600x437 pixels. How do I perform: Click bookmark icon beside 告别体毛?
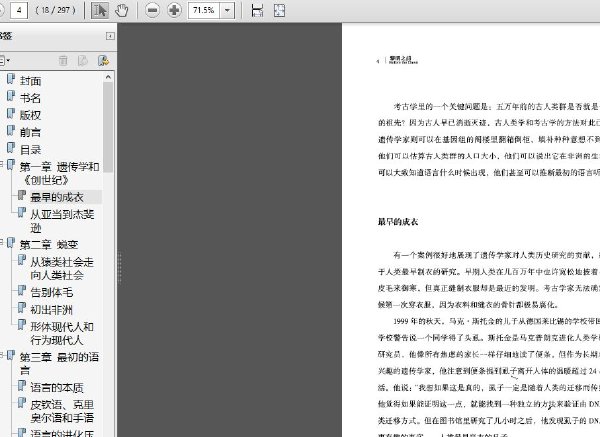[x=22, y=290]
